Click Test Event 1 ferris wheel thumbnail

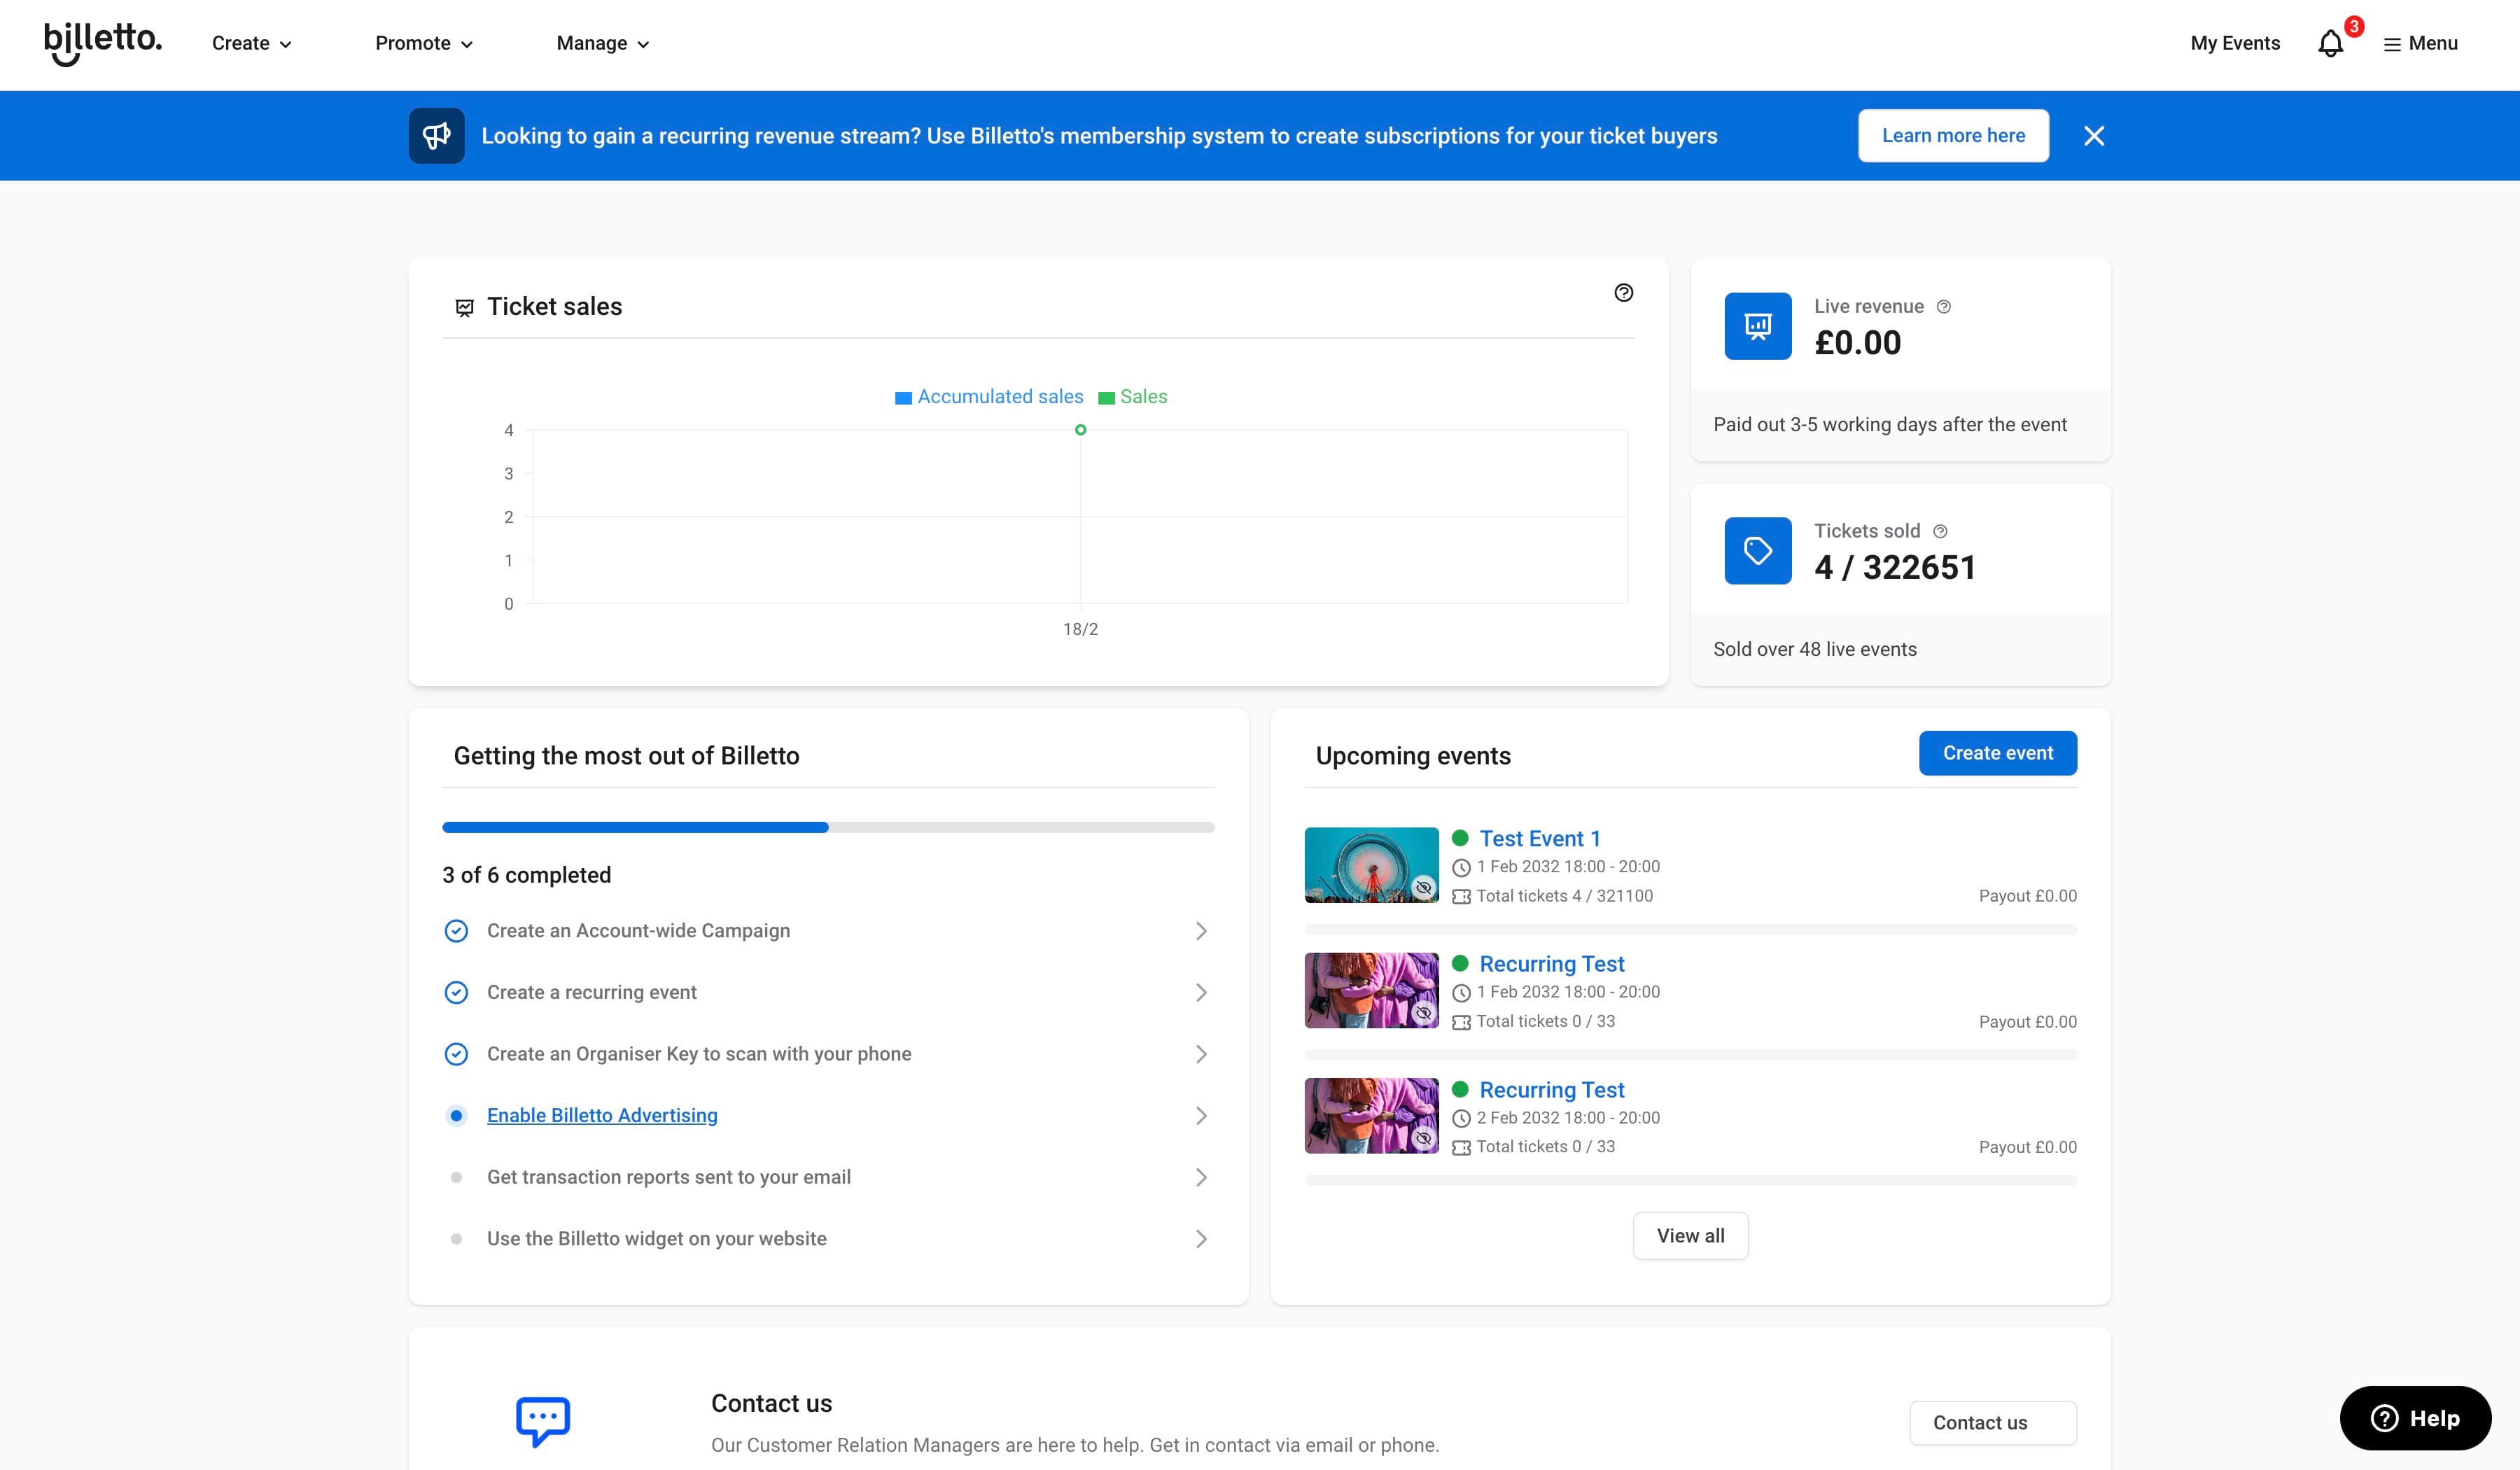(x=1371, y=865)
